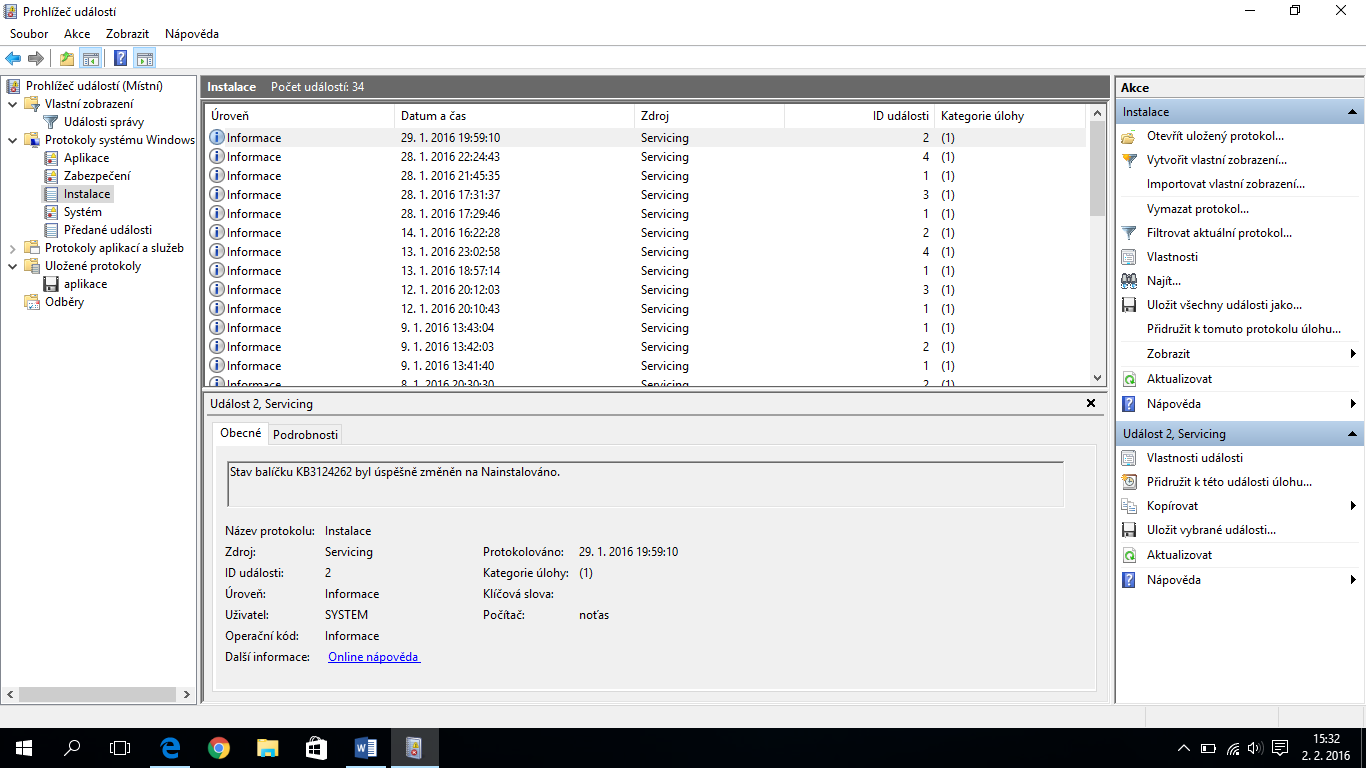Click the up-one-level folder toolbar icon
This screenshot has width=1366, height=768.
point(66,58)
